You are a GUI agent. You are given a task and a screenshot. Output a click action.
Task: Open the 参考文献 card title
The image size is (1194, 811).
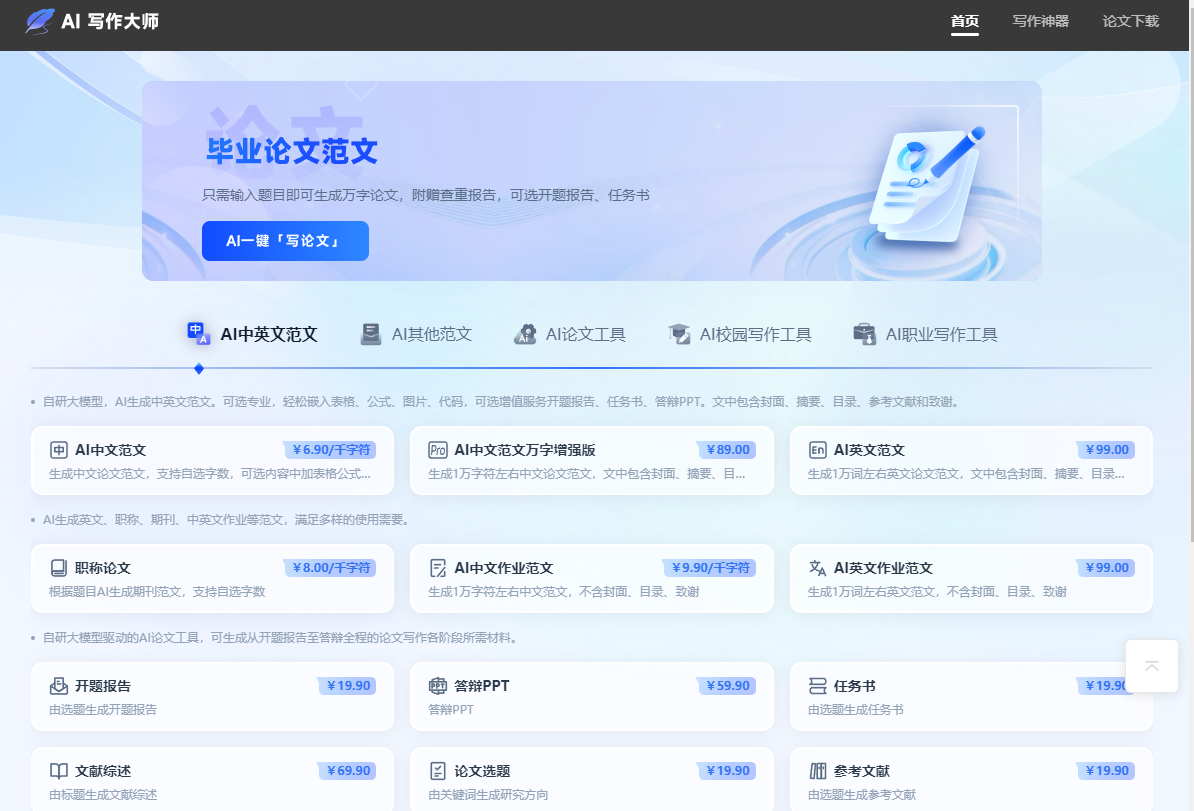tap(861, 771)
